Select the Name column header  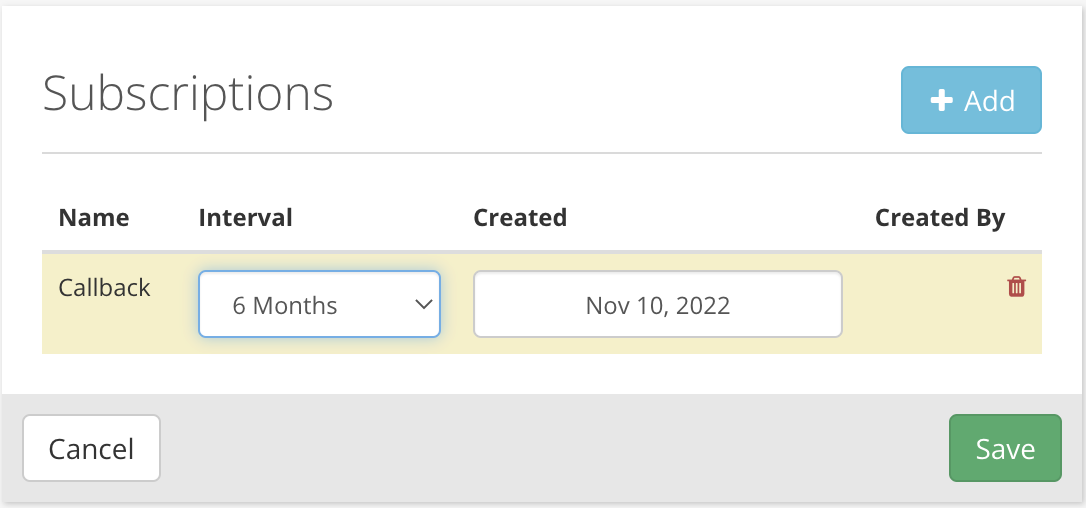[94, 218]
